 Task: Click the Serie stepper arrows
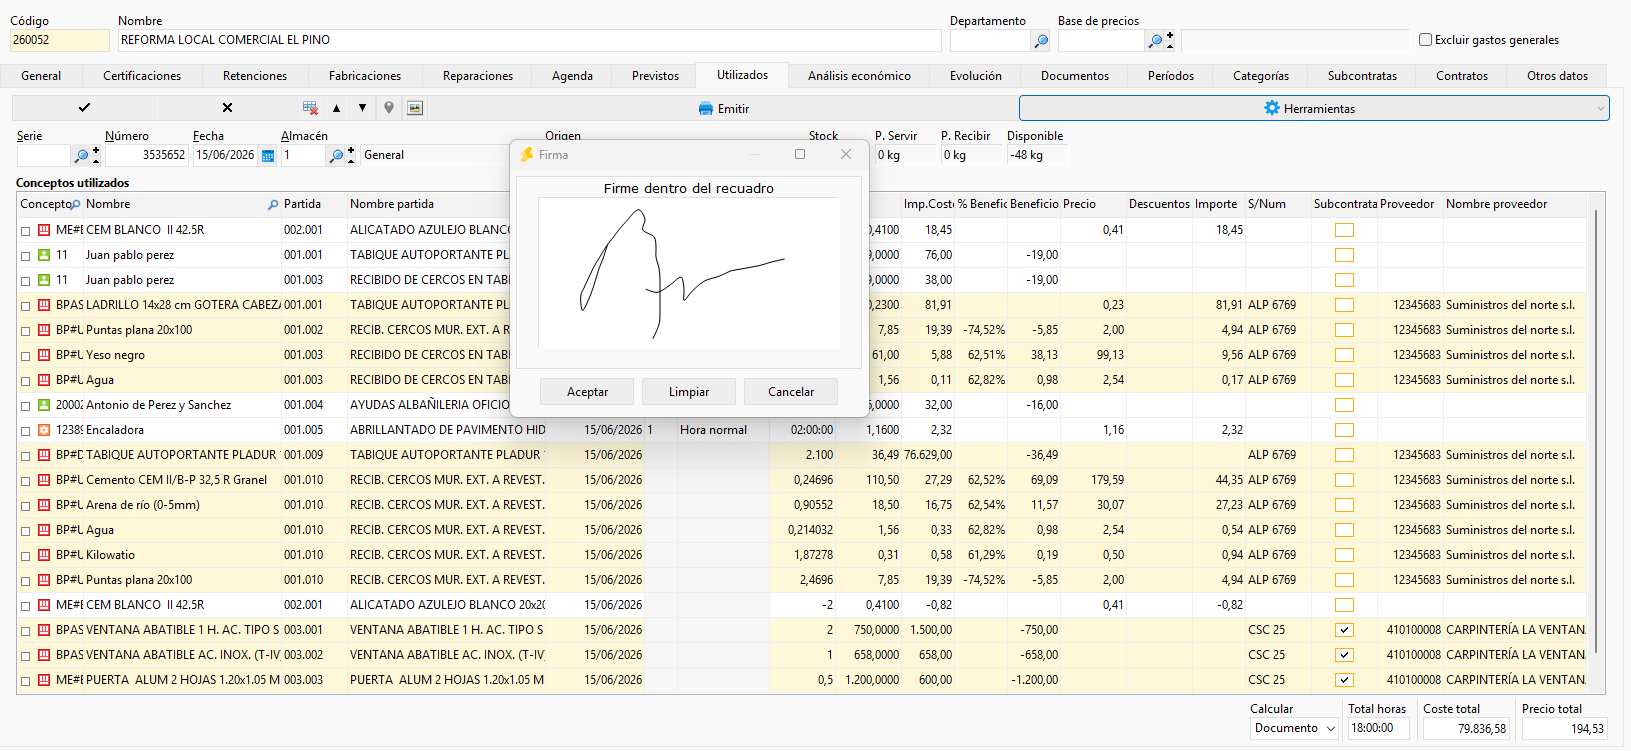click(x=96, y=155)
